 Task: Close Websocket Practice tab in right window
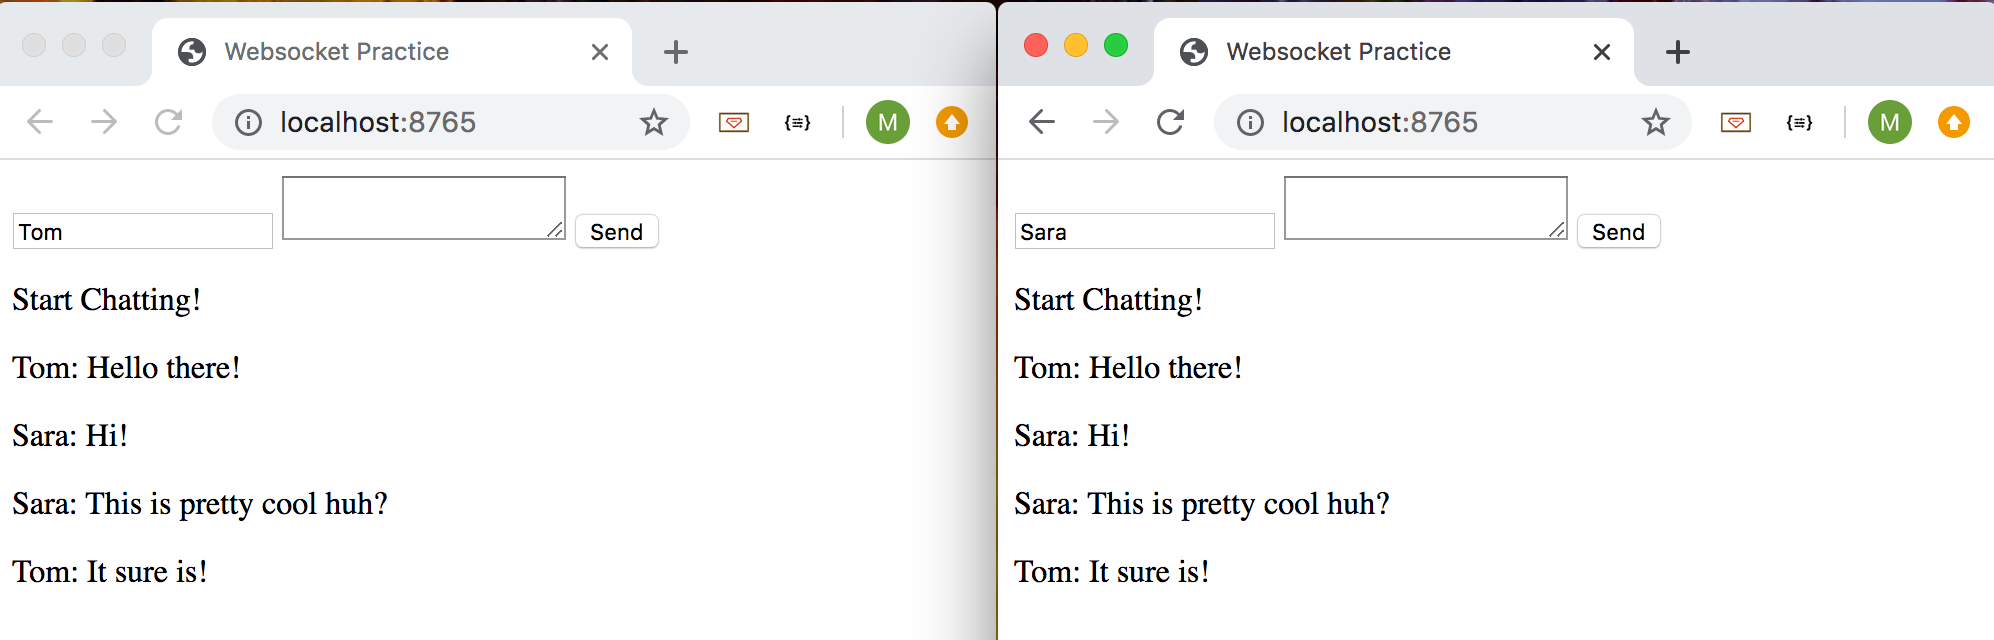click(1602, 52)
